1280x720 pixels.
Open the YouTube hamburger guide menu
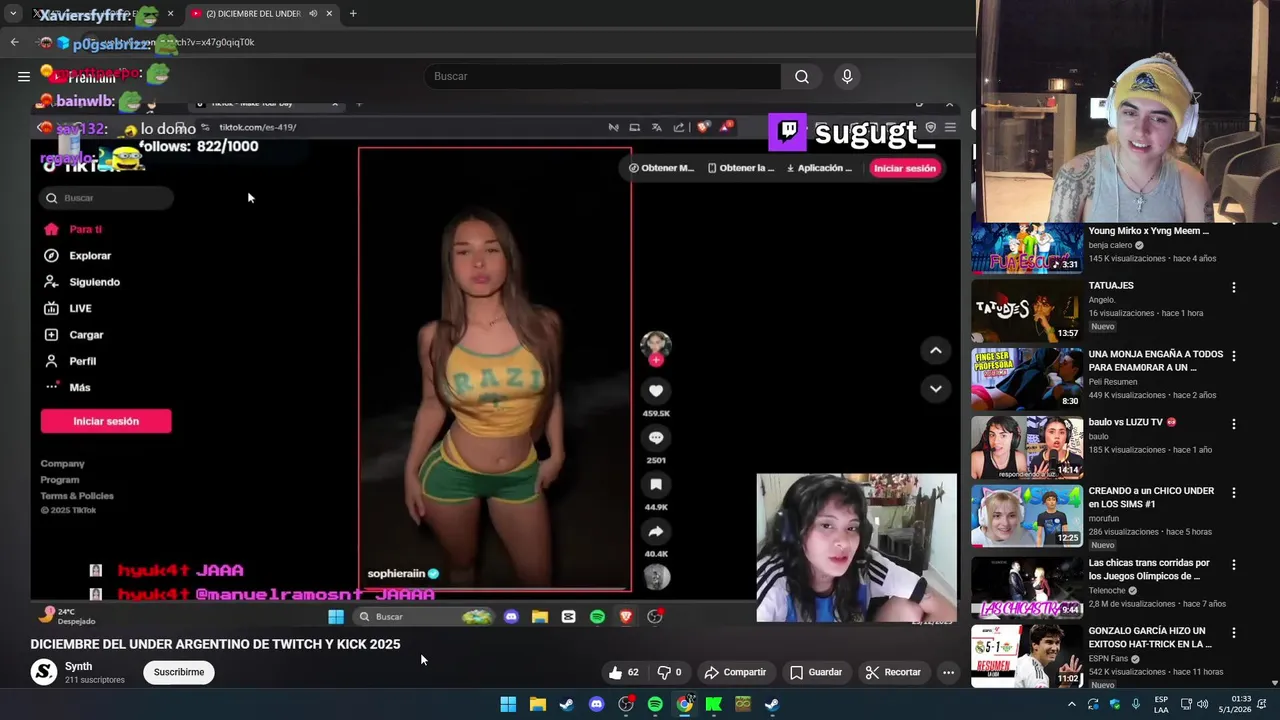coord(24,76)
